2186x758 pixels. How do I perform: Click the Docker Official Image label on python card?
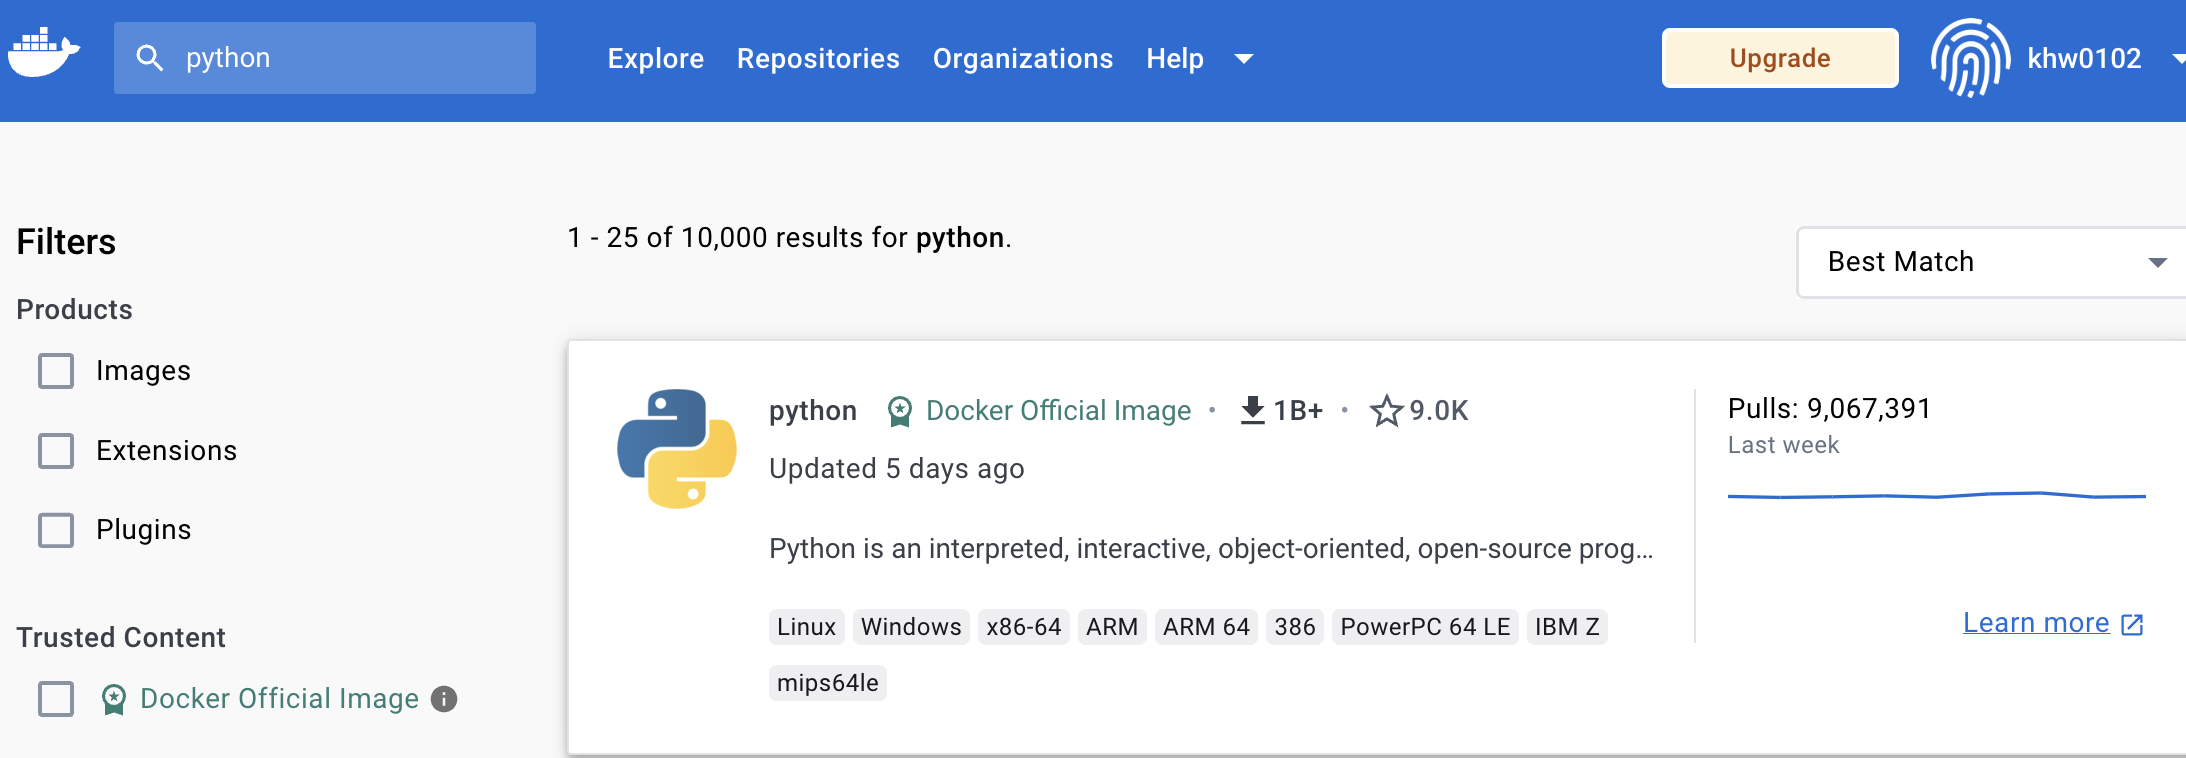click(1058, 411)
